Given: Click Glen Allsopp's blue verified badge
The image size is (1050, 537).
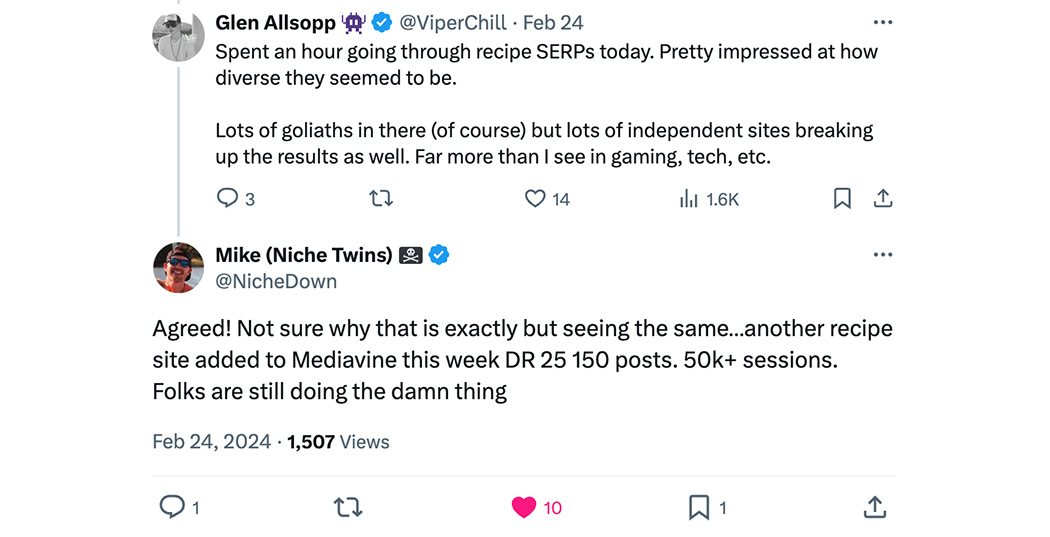Looking at the screenshot, I should [382, 23].
